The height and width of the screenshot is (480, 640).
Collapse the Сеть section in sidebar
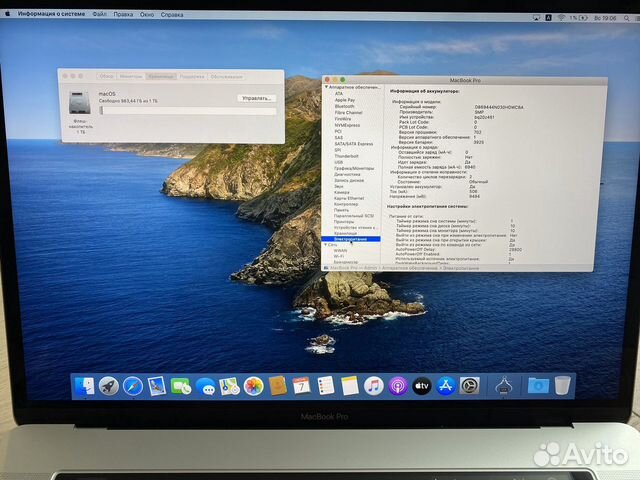[326, 244]
